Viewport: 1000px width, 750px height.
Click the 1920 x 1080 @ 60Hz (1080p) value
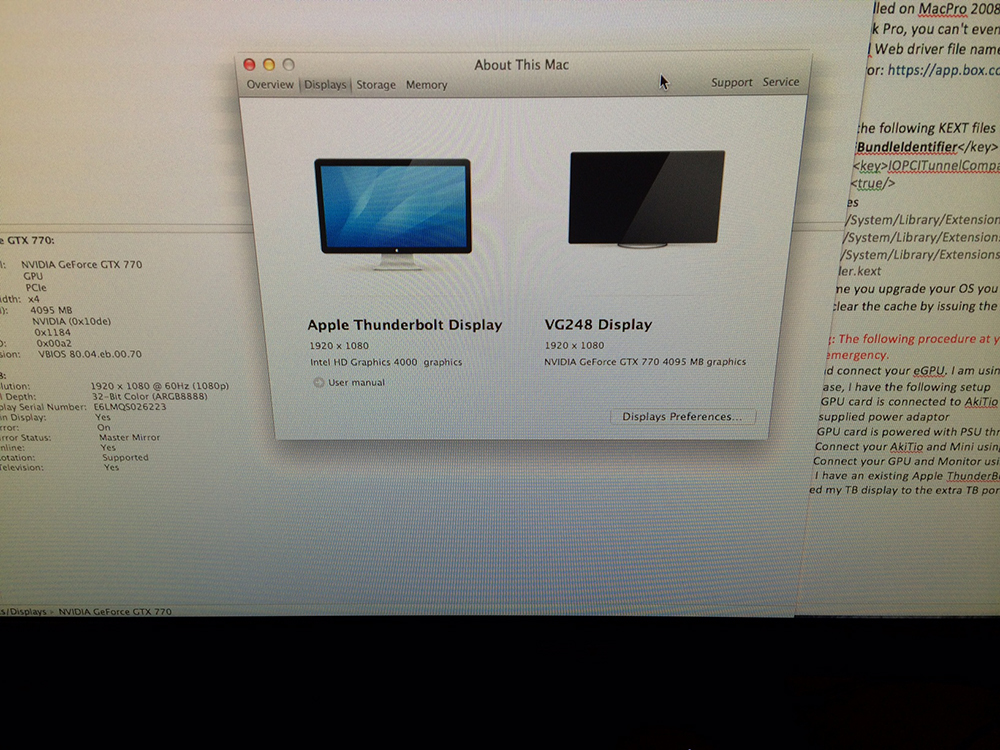tap(159, 386)
